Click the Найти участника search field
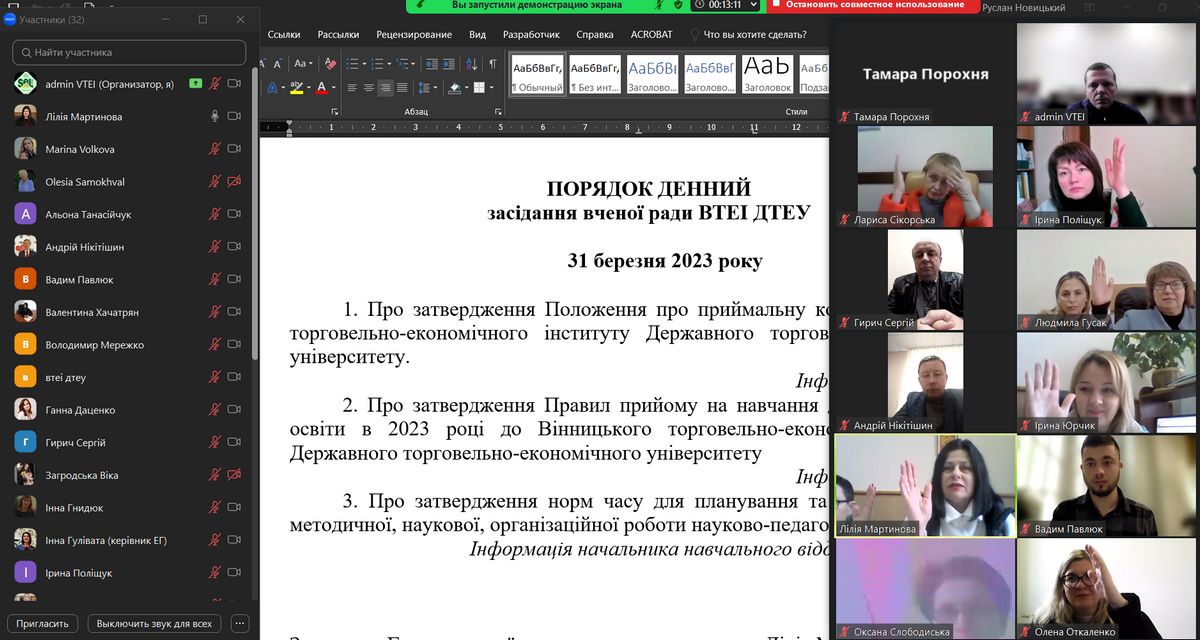Viewport: 1200px width, 640px height. (129, 52)
